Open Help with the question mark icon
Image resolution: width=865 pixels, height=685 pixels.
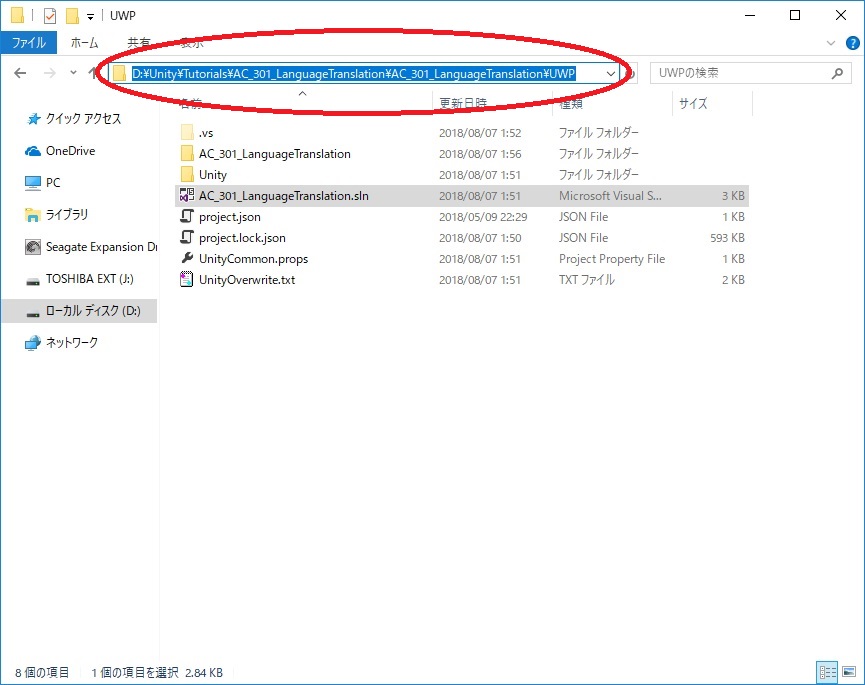click(x=852, y=43)
